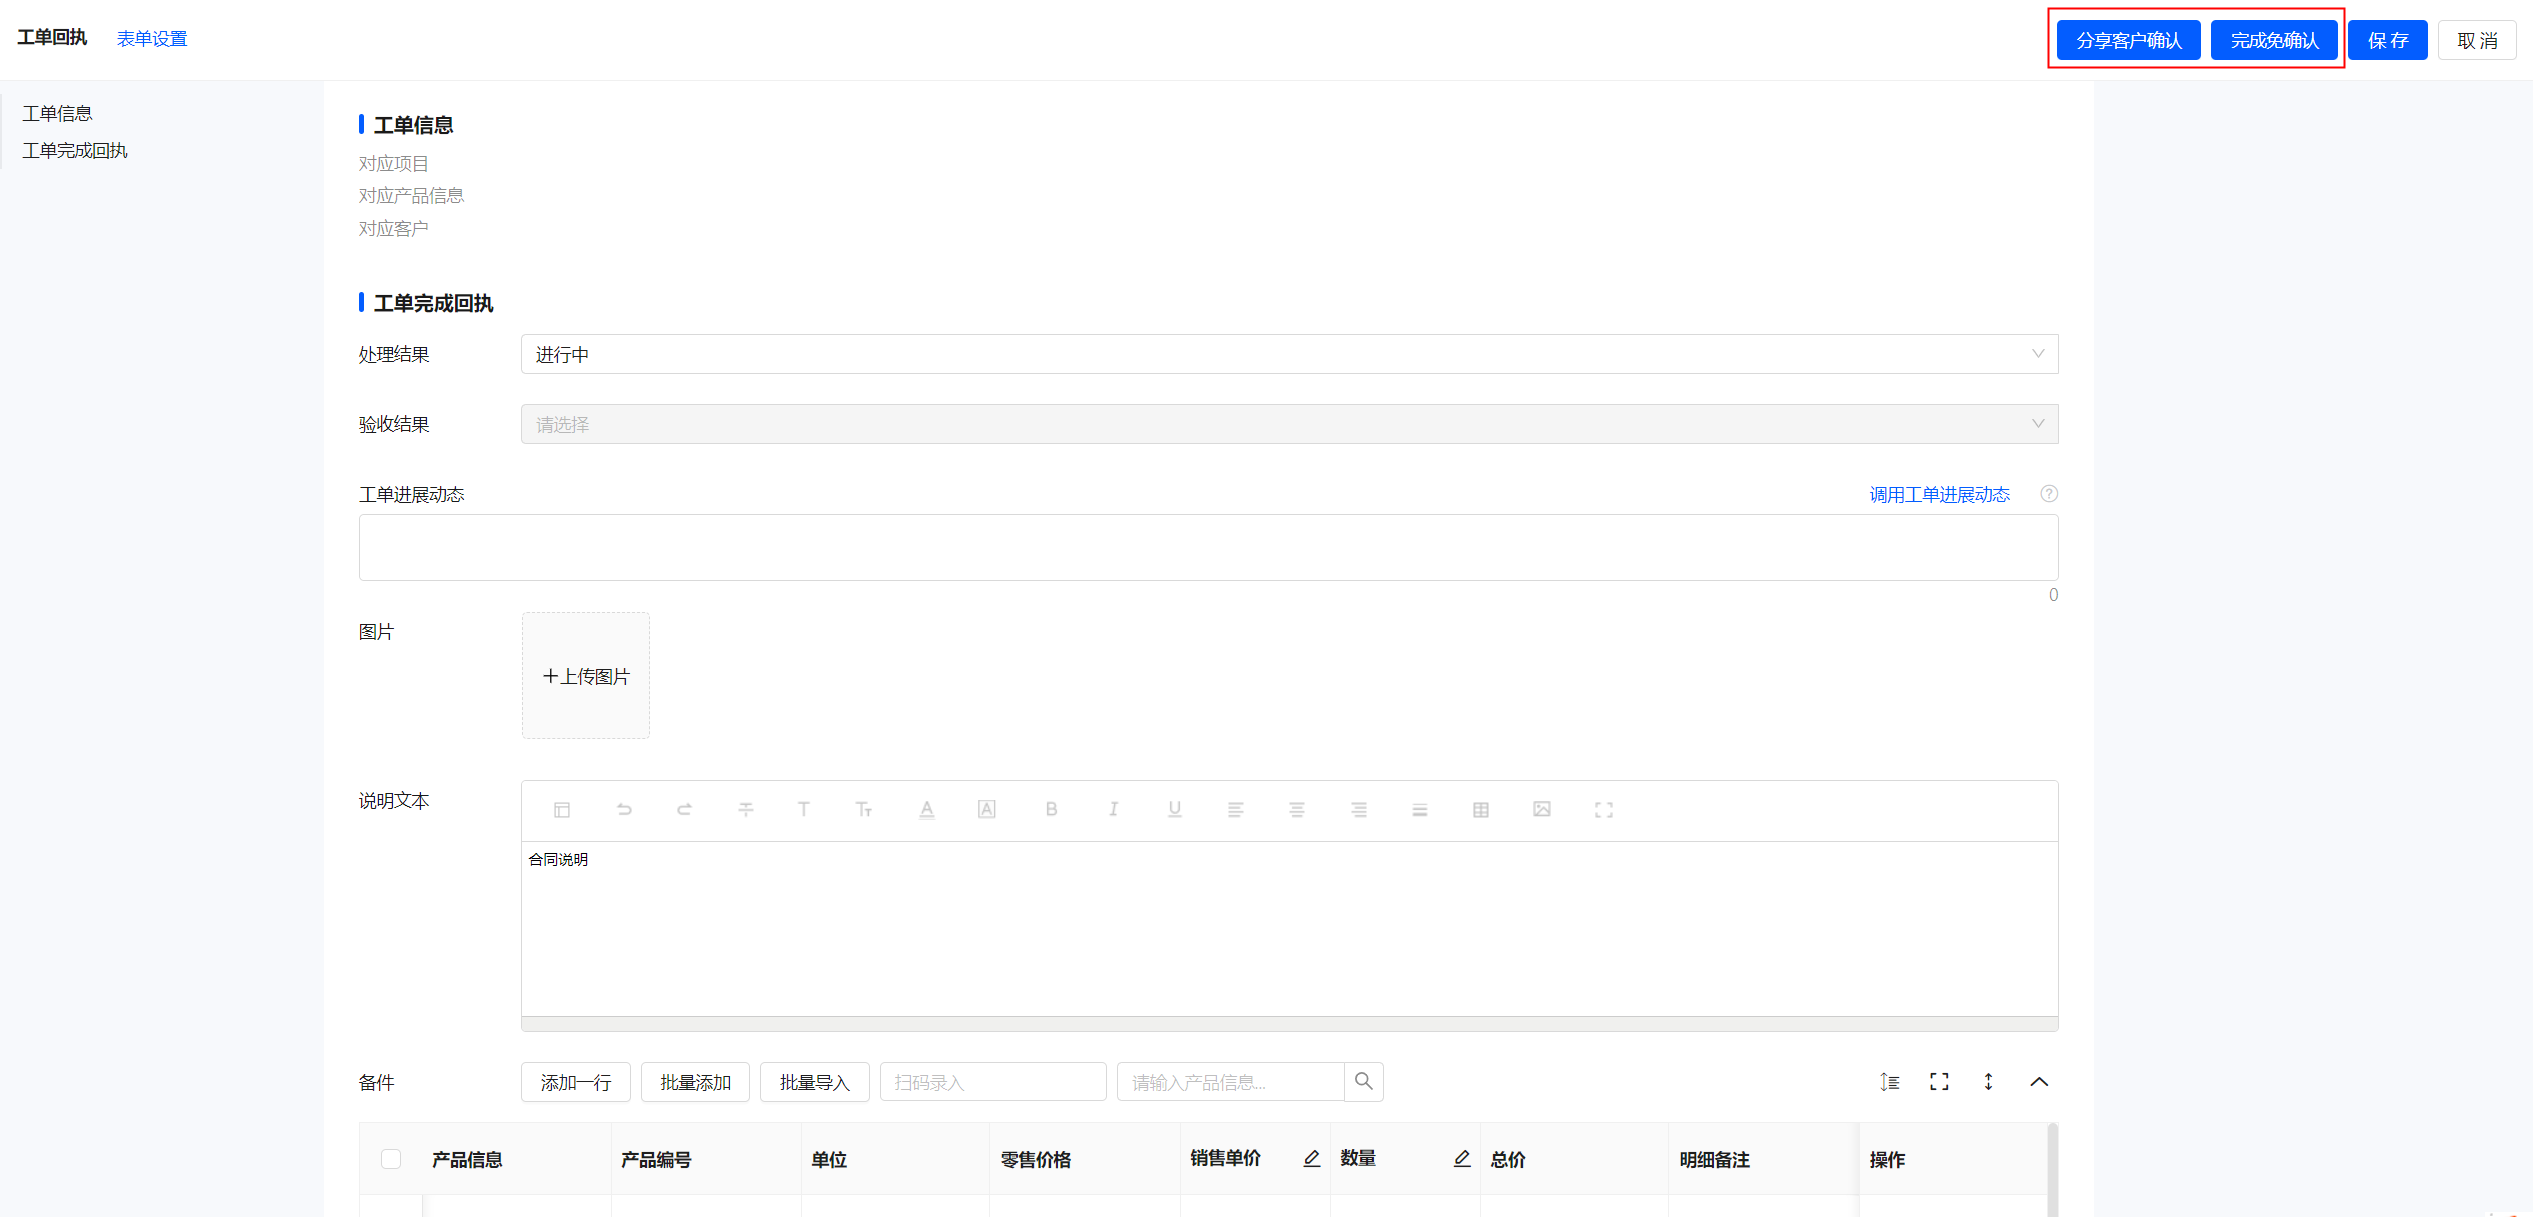Check the select-all checkbox in table header
Image resolution: width=2533 pixels, height=1217 pixels.
(x=391, y=1159)
